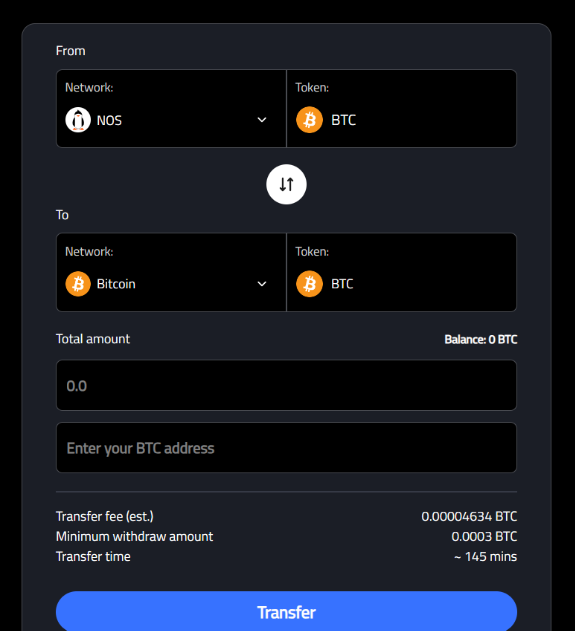Click the Bitcoin network icon in To section
The image size is (575, 631).
click(78, 284)
